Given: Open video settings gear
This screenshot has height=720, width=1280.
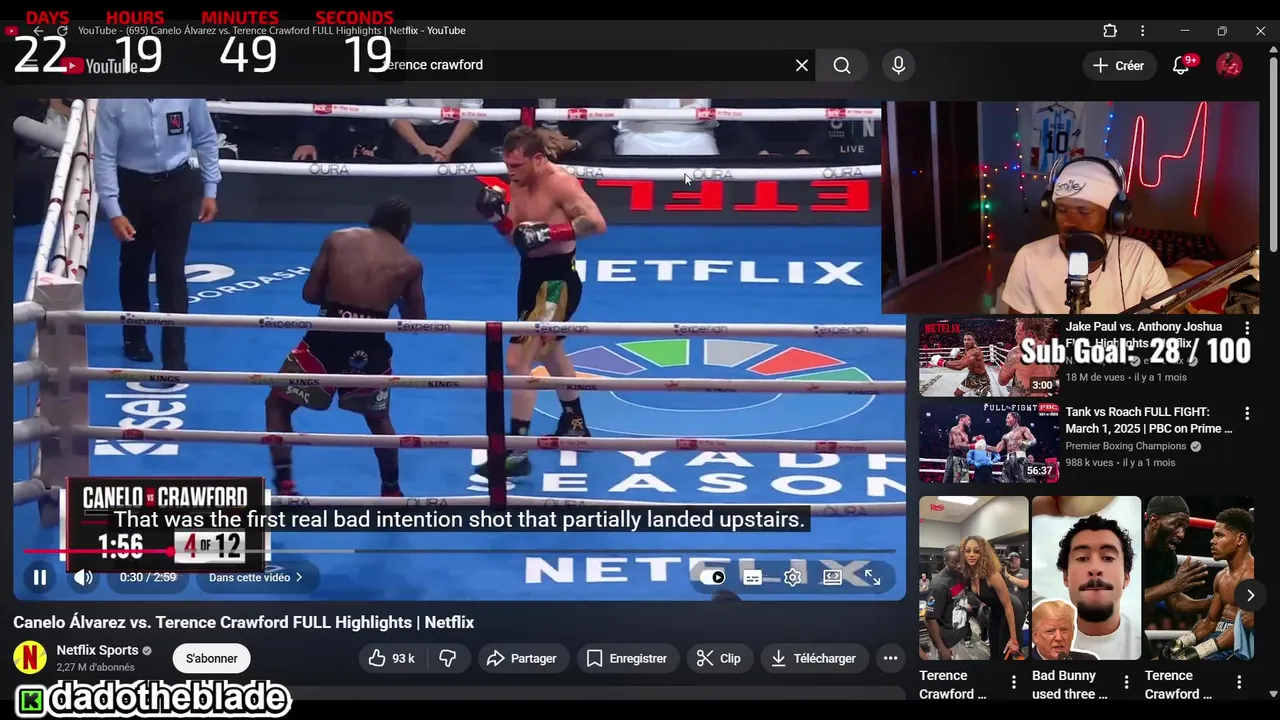Looking at the screenshot, I should coord(792,577).
